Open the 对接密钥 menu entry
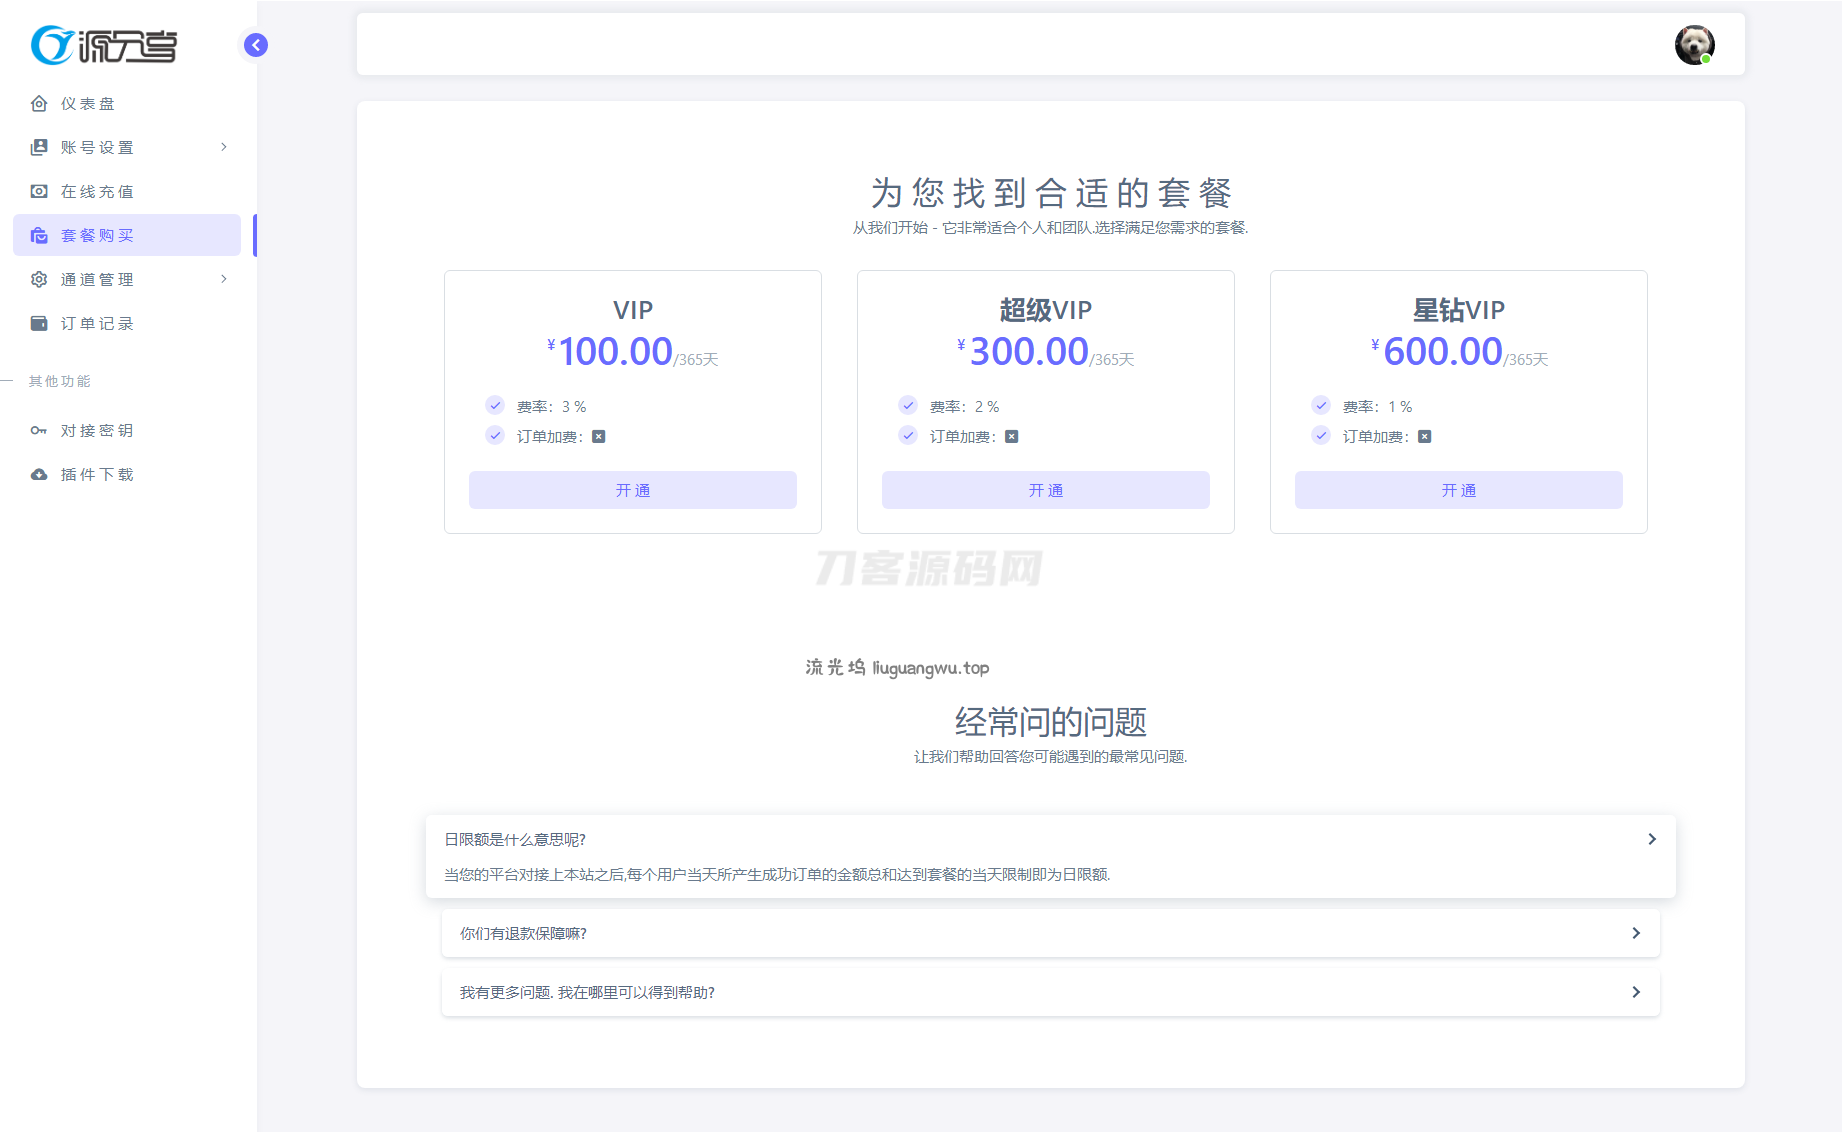This screenshot has height=1132, width=1842. coord(97,431)
